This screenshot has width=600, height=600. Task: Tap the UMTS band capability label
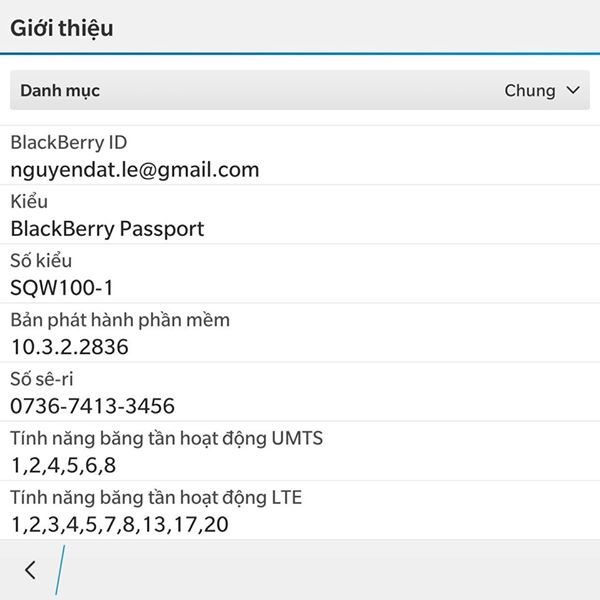pos(166,439)
